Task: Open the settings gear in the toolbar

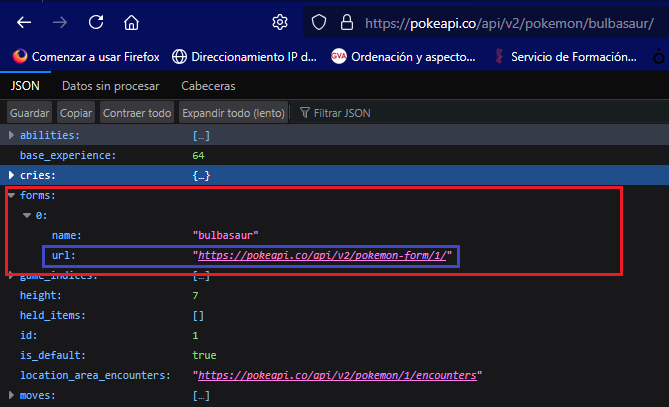Action: pyautogui.click(x=280, y=22)
